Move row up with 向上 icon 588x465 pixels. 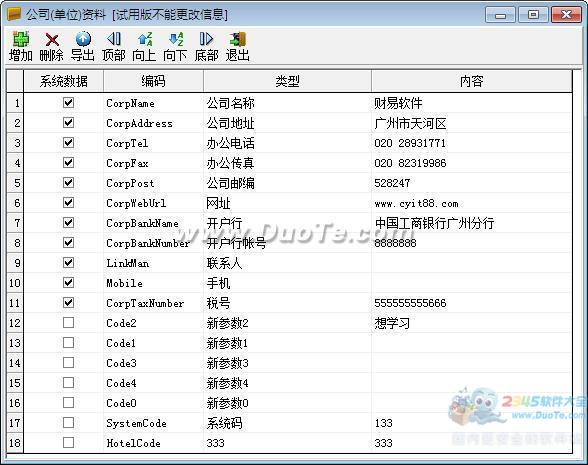145,39
